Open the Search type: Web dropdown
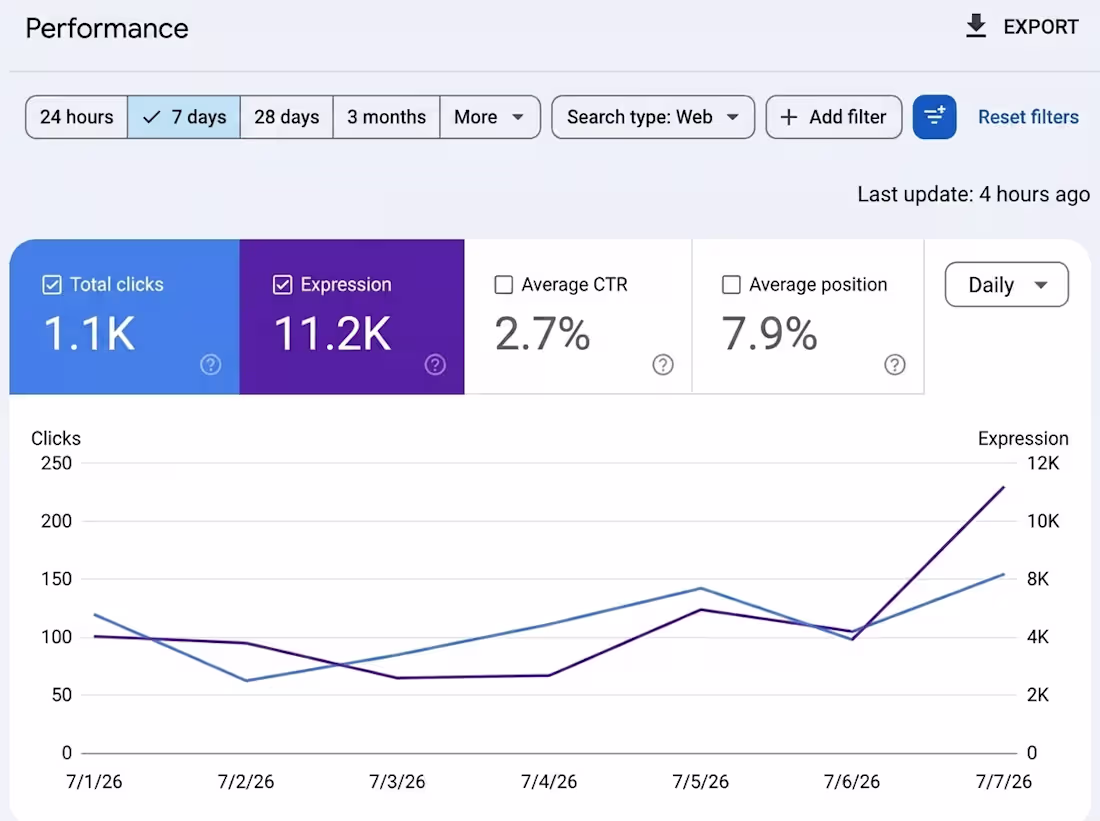1100x821 pixels. coord(653,116)
